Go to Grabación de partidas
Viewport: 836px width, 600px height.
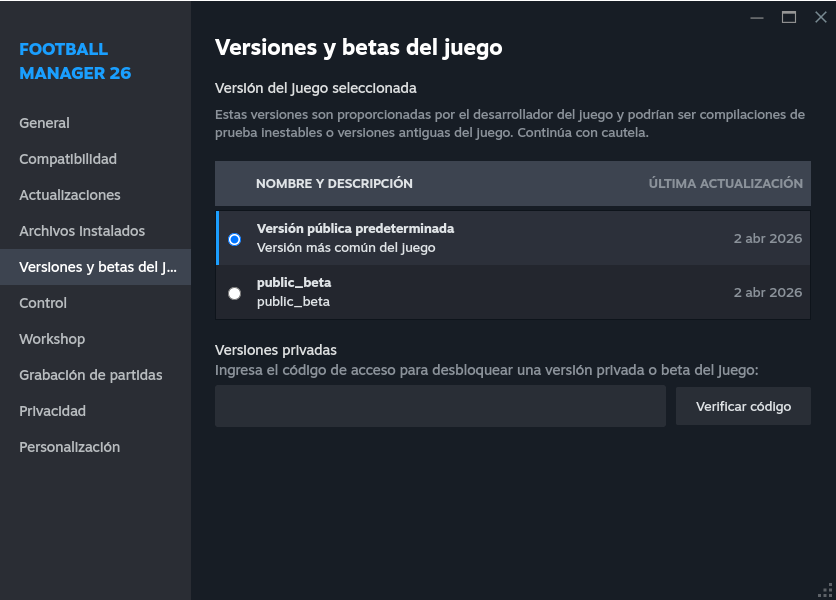pyautogui.click(x=91, y=375)
